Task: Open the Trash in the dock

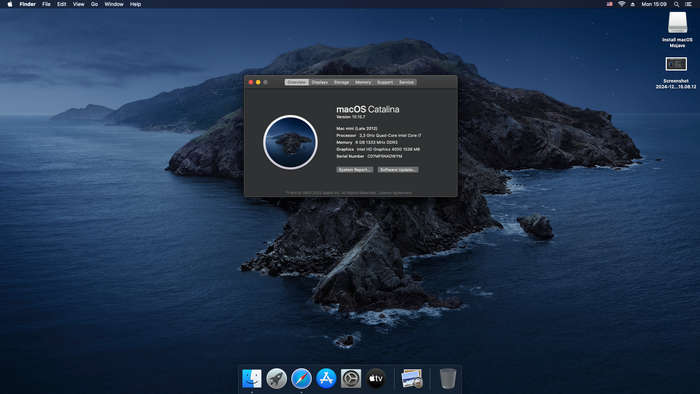Action: coord(447,378)
